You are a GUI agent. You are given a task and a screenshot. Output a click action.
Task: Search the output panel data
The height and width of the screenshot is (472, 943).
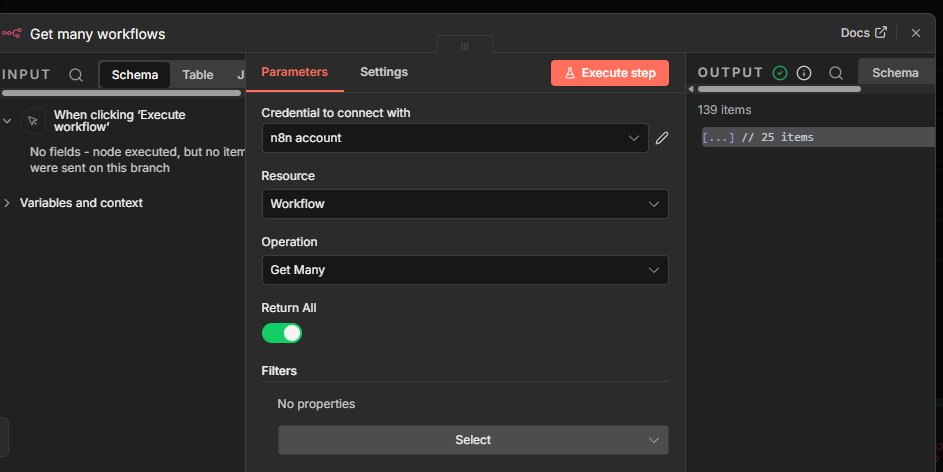click(x=836, y=73)
